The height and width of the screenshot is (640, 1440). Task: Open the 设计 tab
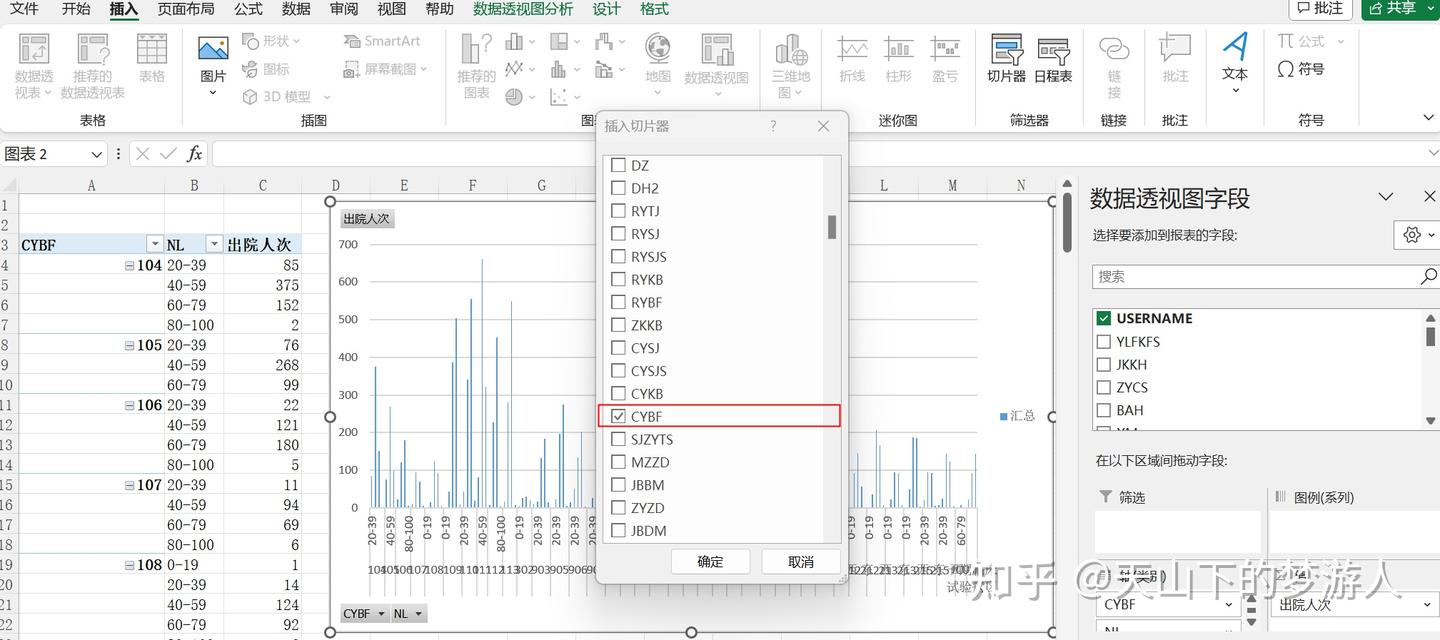click(606, 9)
